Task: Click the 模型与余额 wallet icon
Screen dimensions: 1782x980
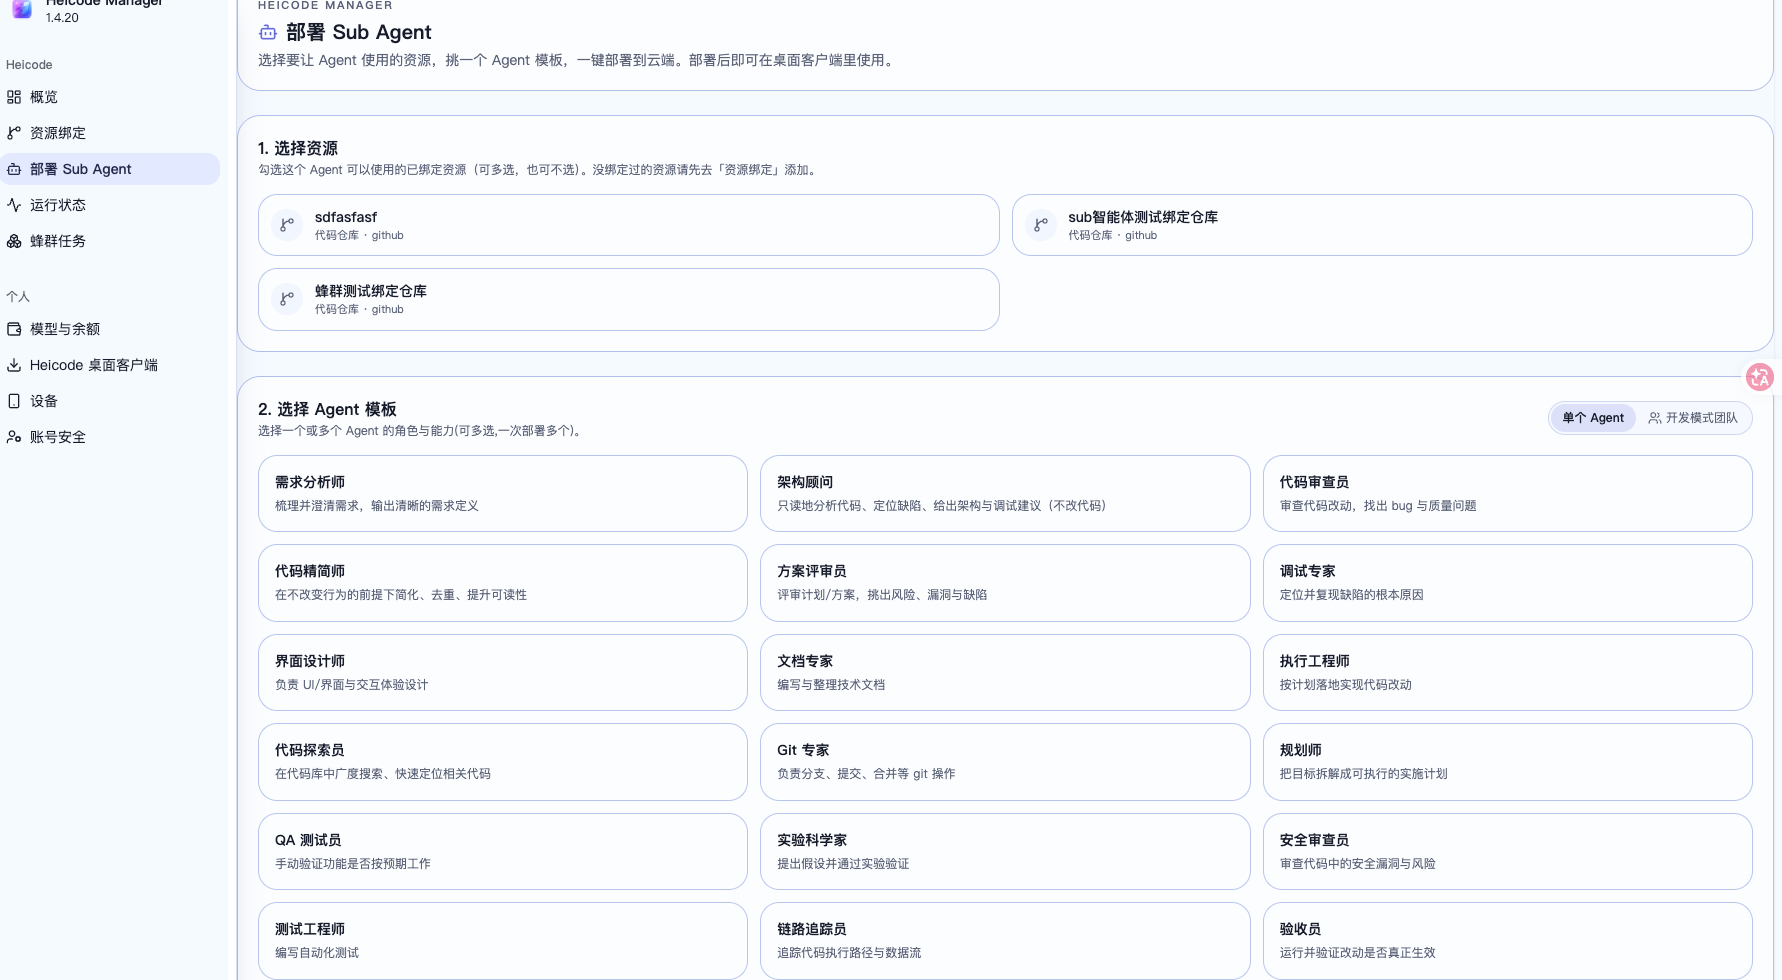Action: point(14,329)
